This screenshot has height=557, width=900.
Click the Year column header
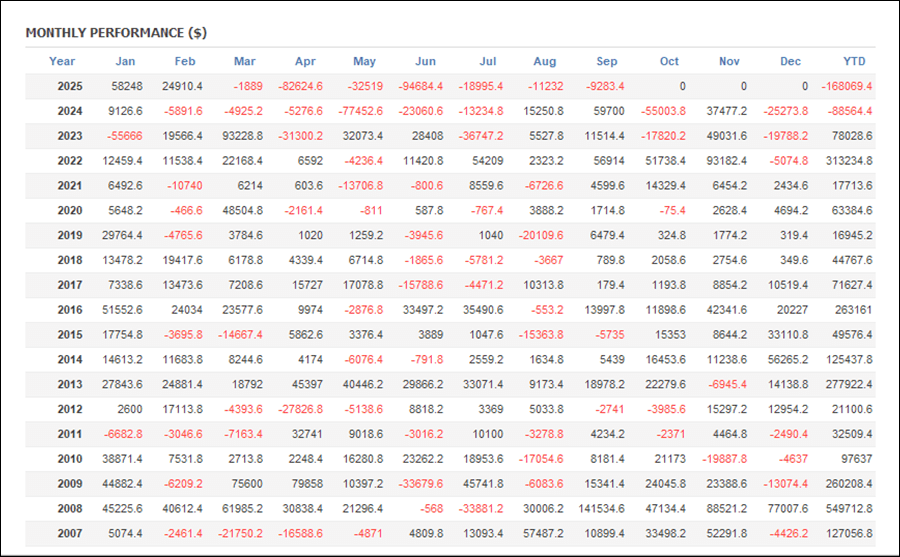point(62,62)
